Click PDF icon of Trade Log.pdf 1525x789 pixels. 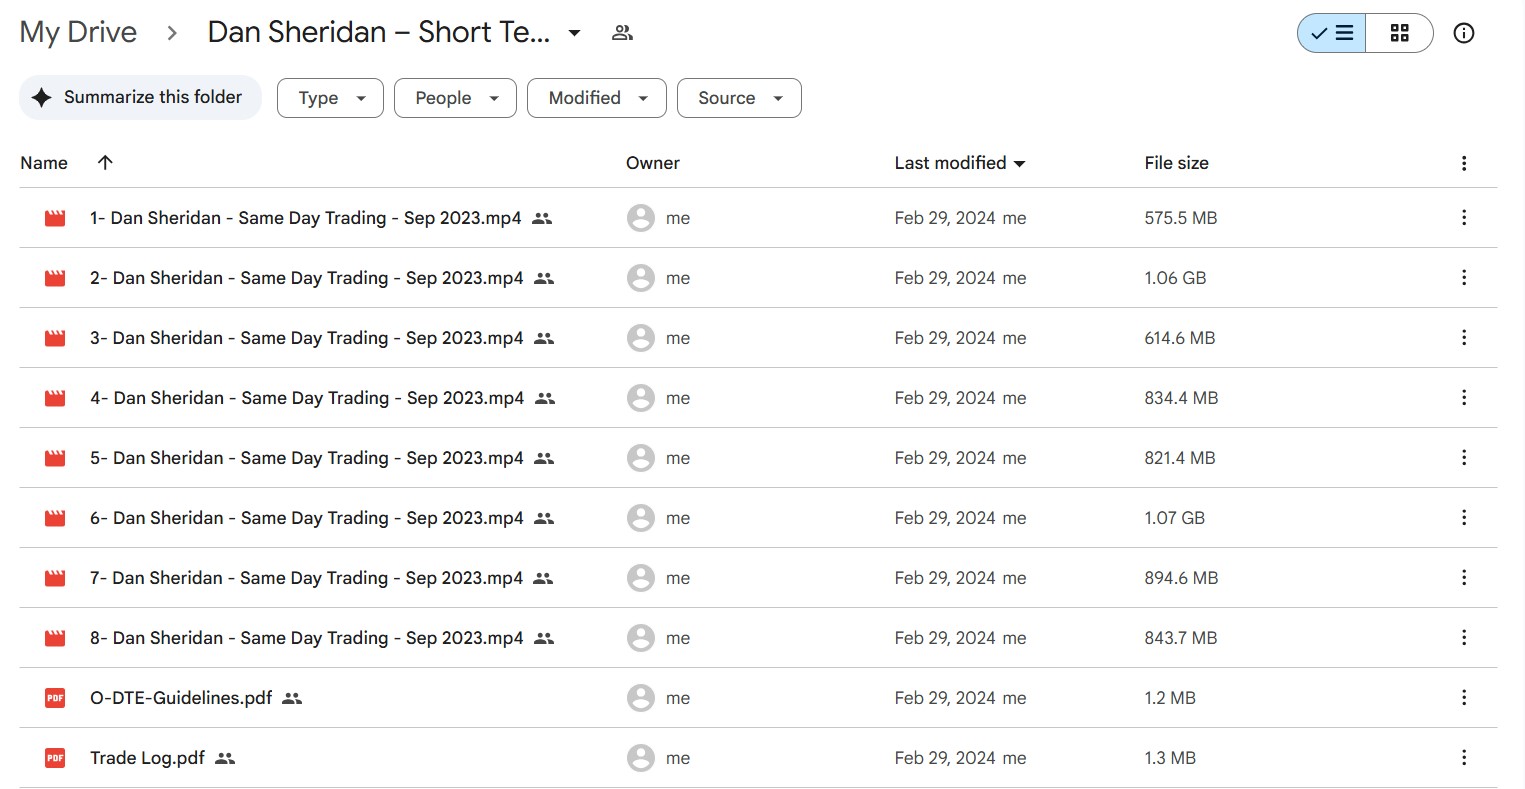(x=55, y=758)
